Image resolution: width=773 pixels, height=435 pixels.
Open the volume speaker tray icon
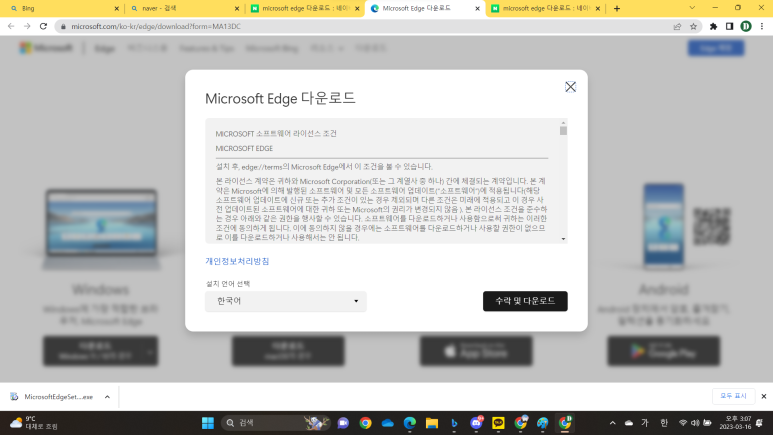695,423
